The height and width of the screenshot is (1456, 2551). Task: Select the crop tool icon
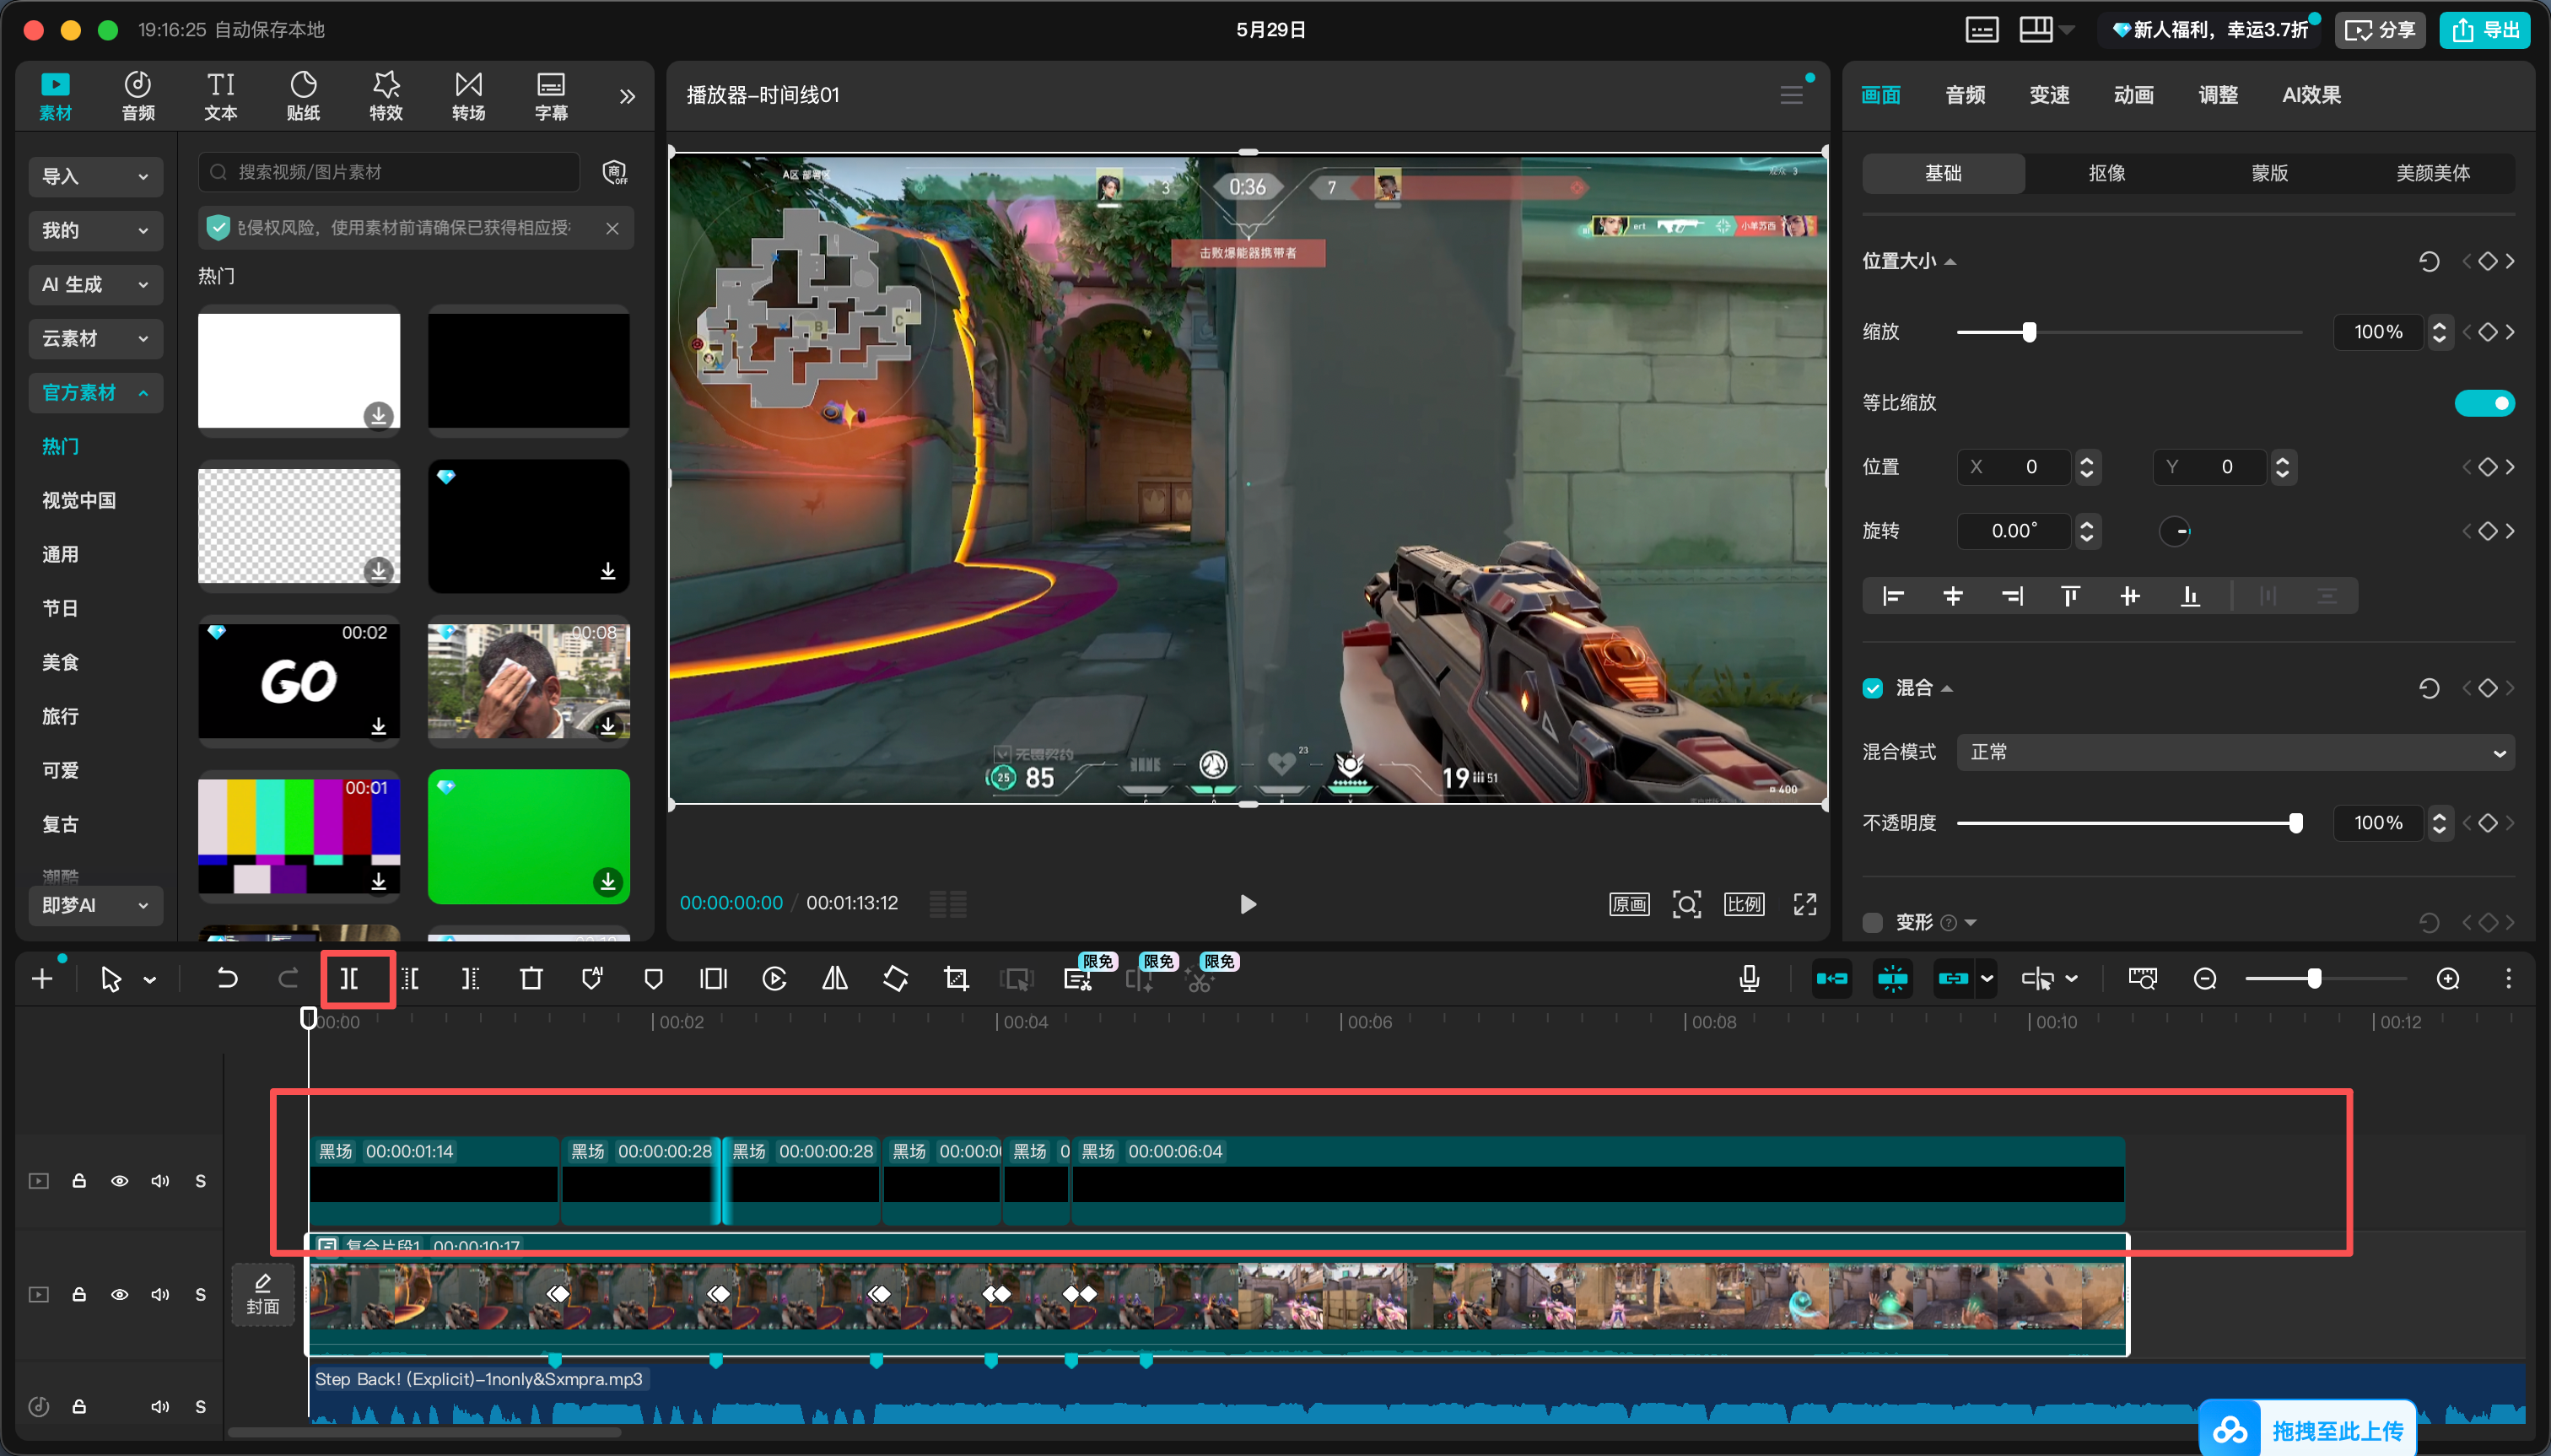[956, 979]
